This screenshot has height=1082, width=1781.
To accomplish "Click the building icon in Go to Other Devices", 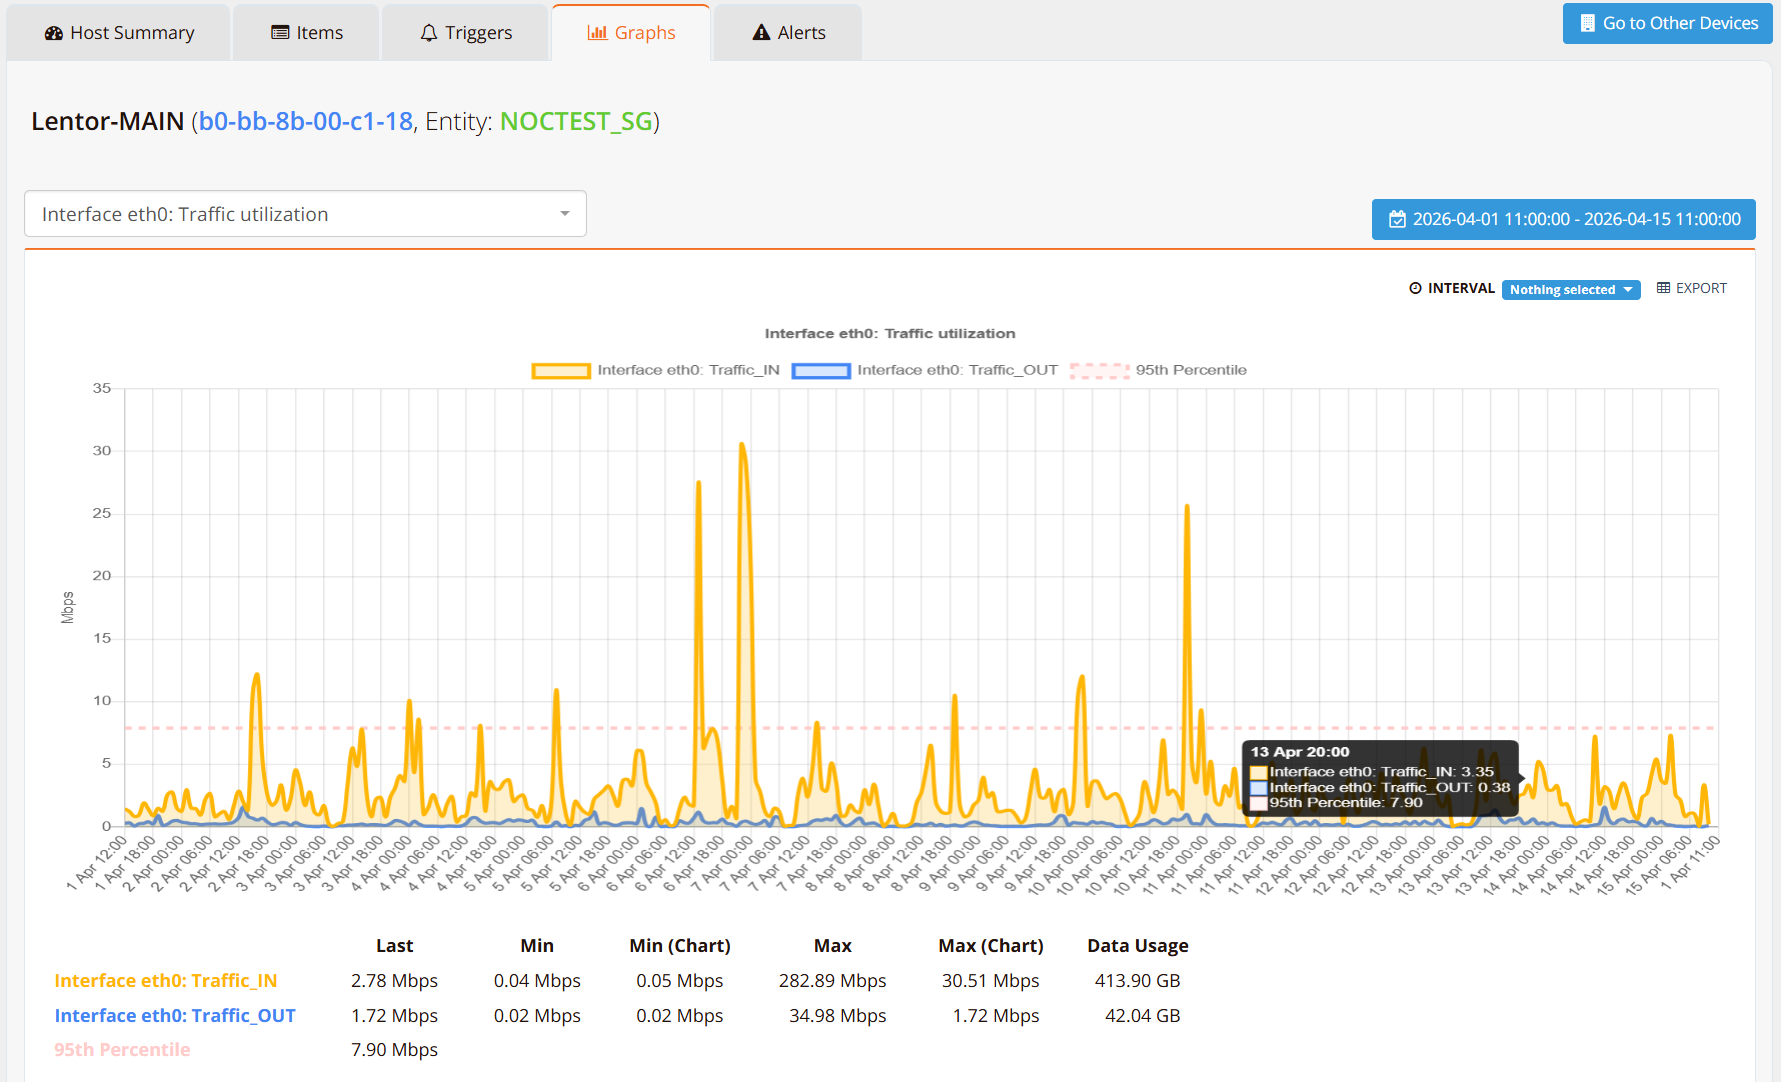I will tap(1587, 23).
